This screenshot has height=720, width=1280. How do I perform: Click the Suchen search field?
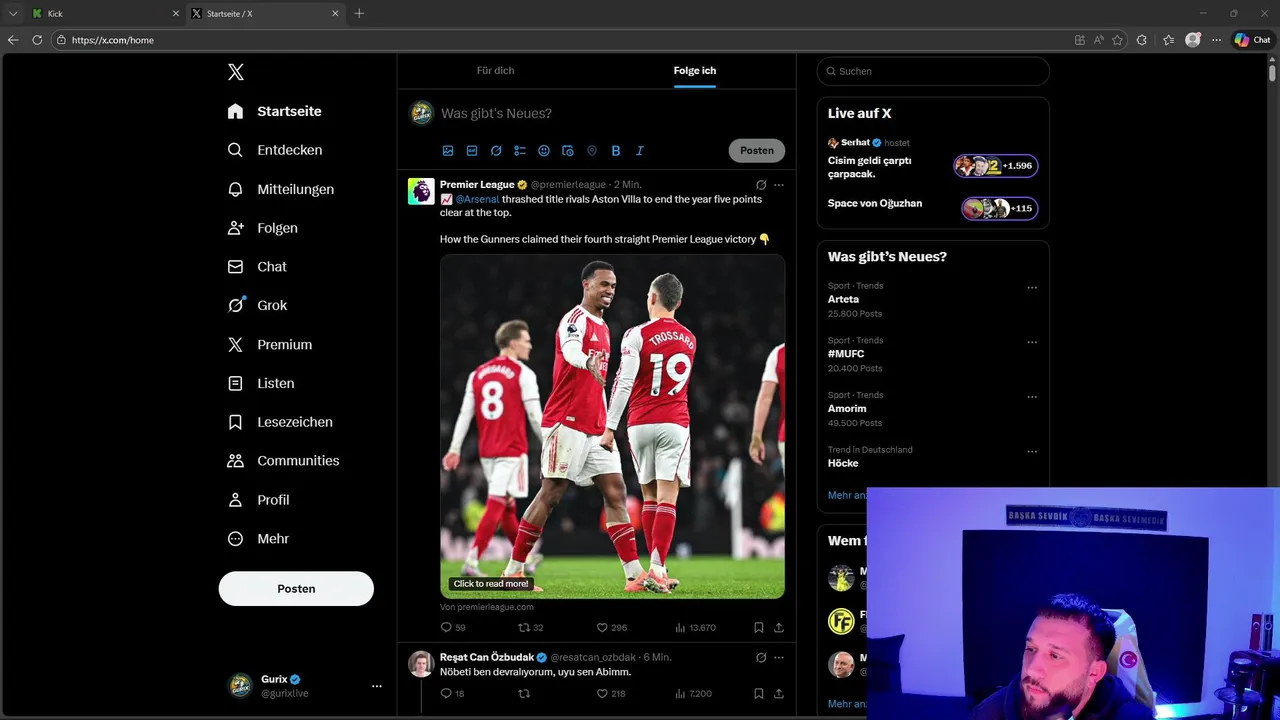933,71
